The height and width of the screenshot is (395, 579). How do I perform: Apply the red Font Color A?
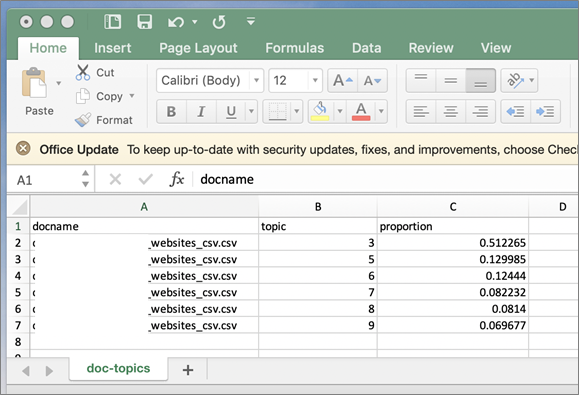(x=361, y=111)
